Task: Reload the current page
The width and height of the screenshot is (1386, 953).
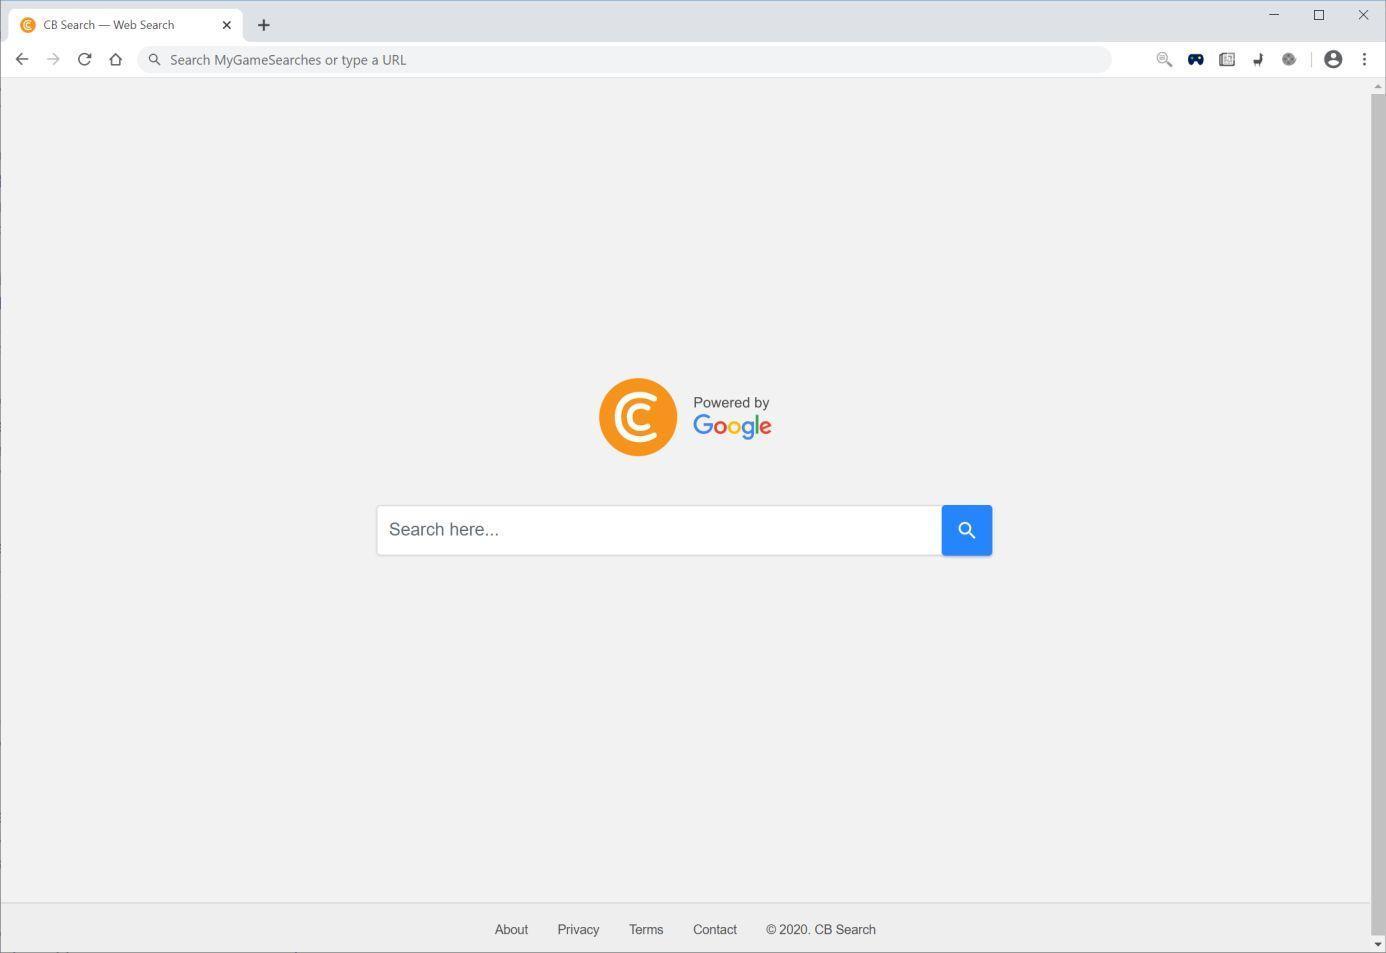Action: tap(85, 60)
